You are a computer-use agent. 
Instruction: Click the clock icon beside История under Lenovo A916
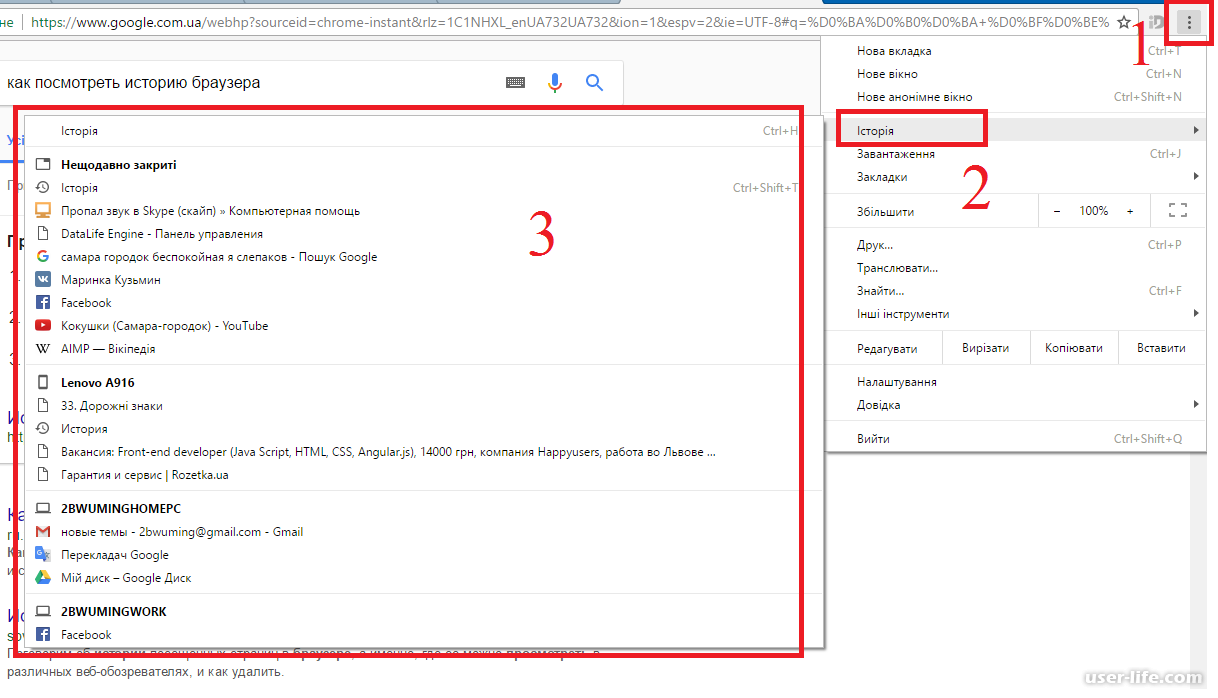pyautogui.click(x=43, y=429)
